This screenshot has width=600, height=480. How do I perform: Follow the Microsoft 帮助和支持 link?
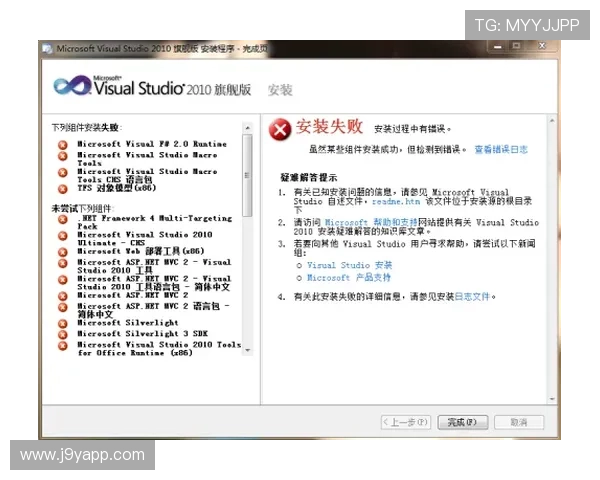[x=369, y=222]
